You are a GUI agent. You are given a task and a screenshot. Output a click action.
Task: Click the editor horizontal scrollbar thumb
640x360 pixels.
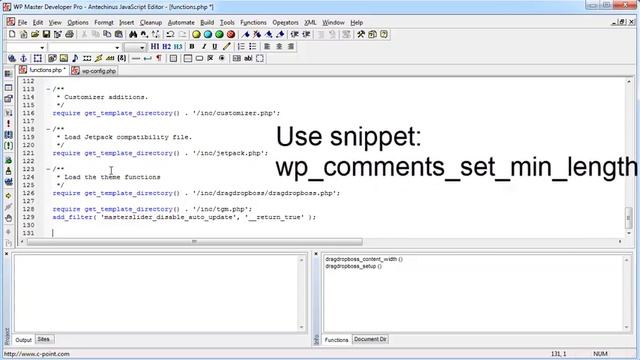coord(195,242)
